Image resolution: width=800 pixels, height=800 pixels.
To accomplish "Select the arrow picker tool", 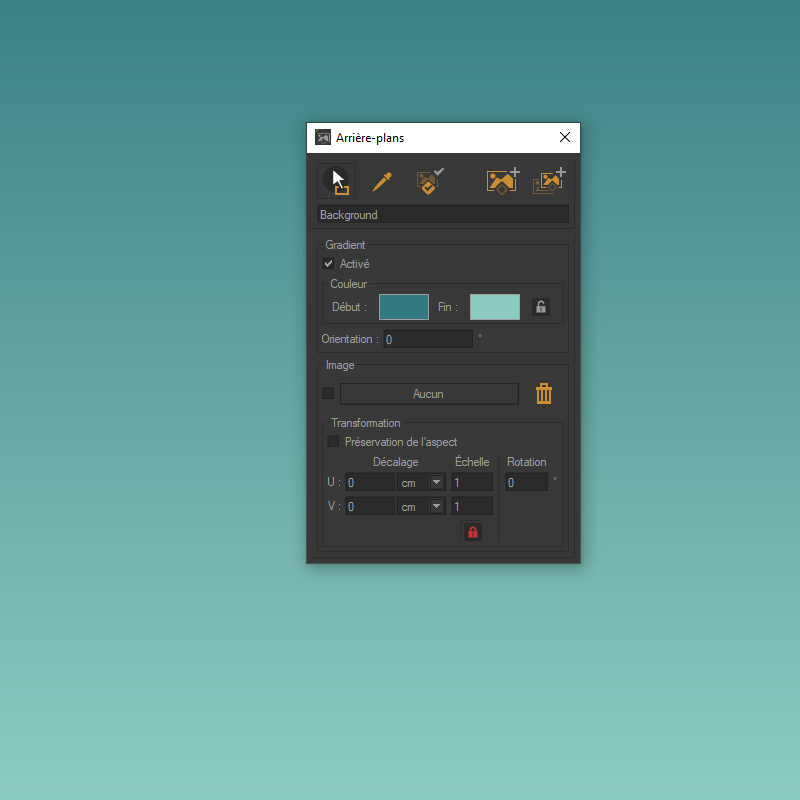I will [x=337, y=181].
